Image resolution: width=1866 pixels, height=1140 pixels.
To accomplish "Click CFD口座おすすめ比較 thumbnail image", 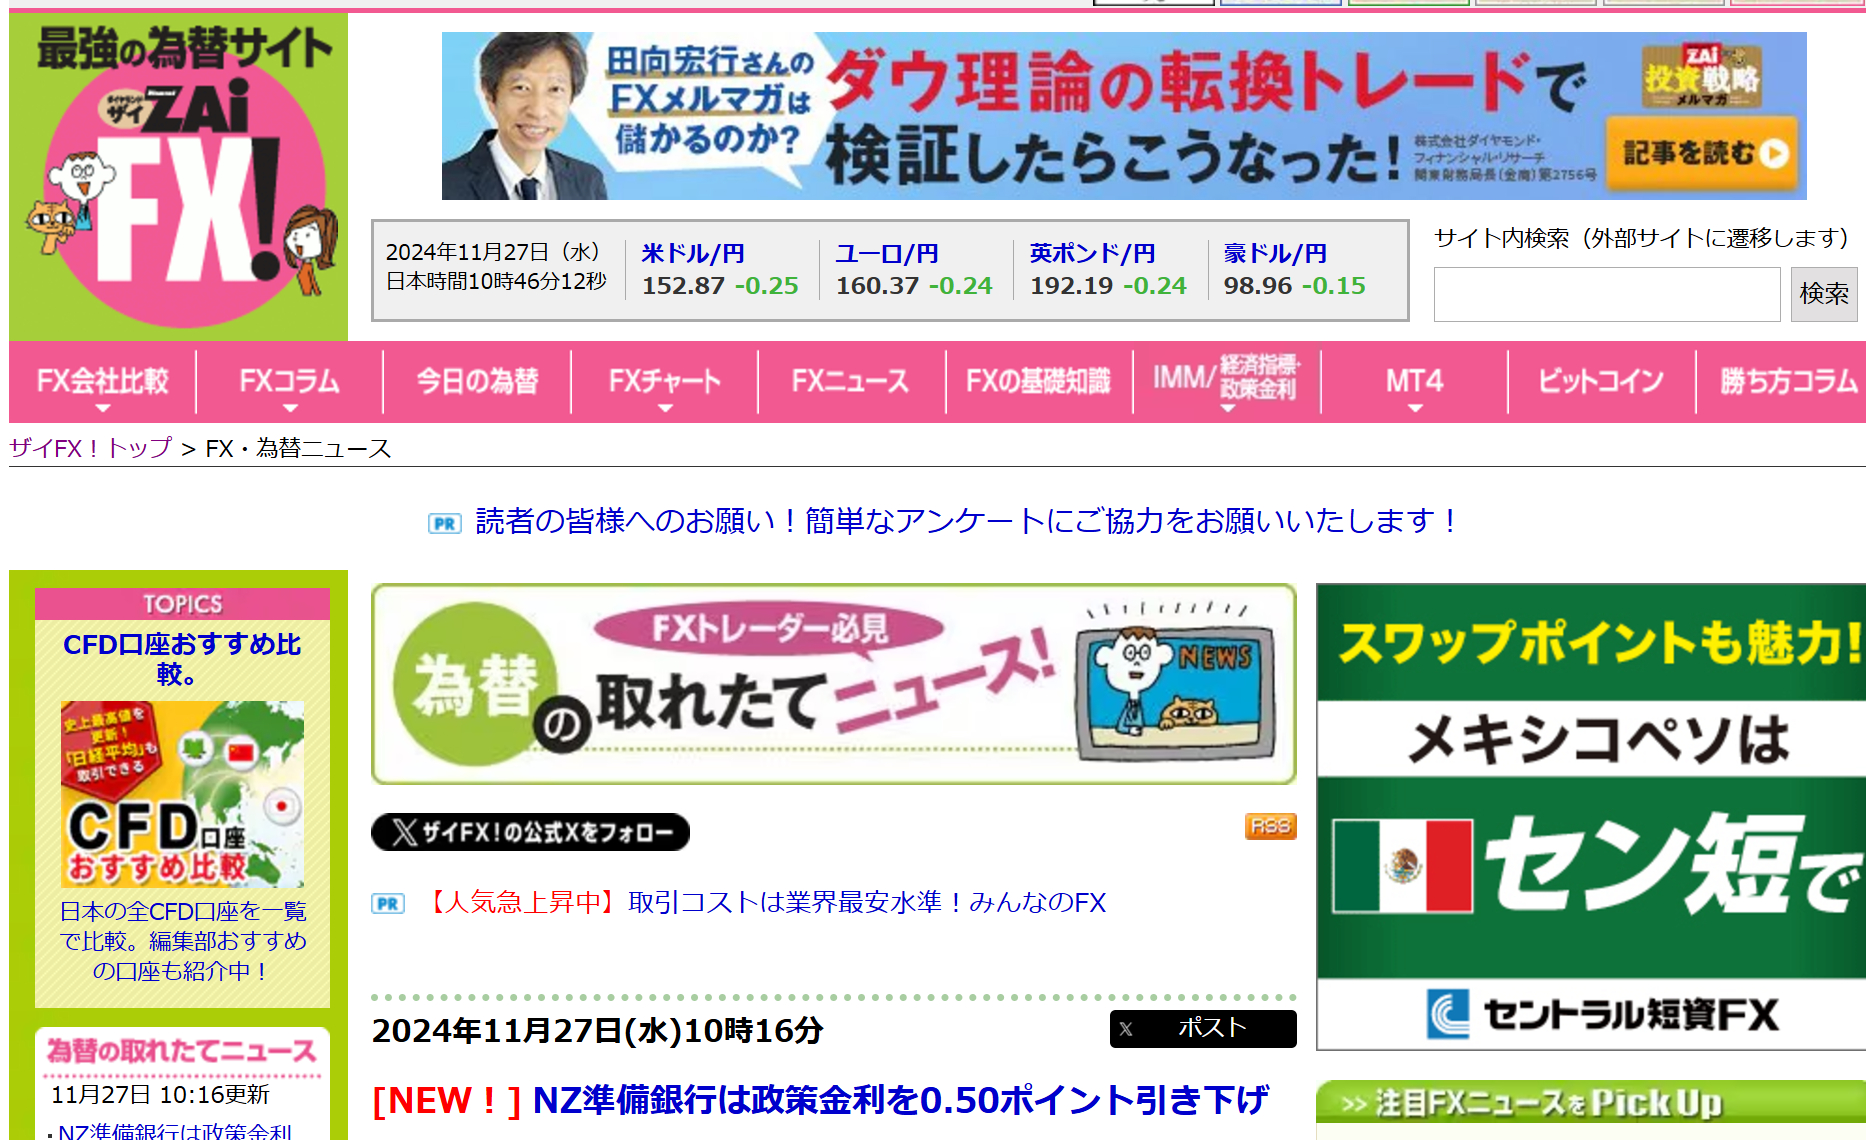I will point(182,794).
